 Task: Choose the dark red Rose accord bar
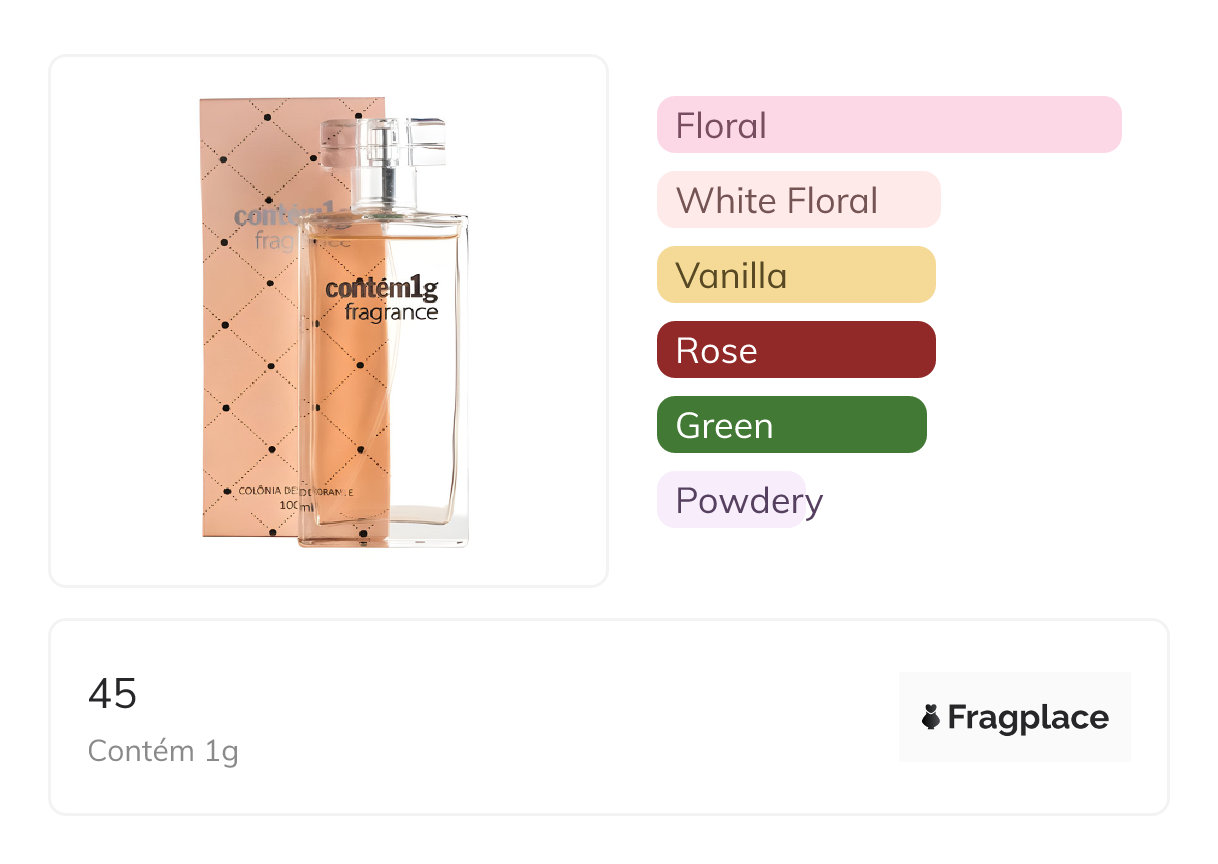[795, 350]
